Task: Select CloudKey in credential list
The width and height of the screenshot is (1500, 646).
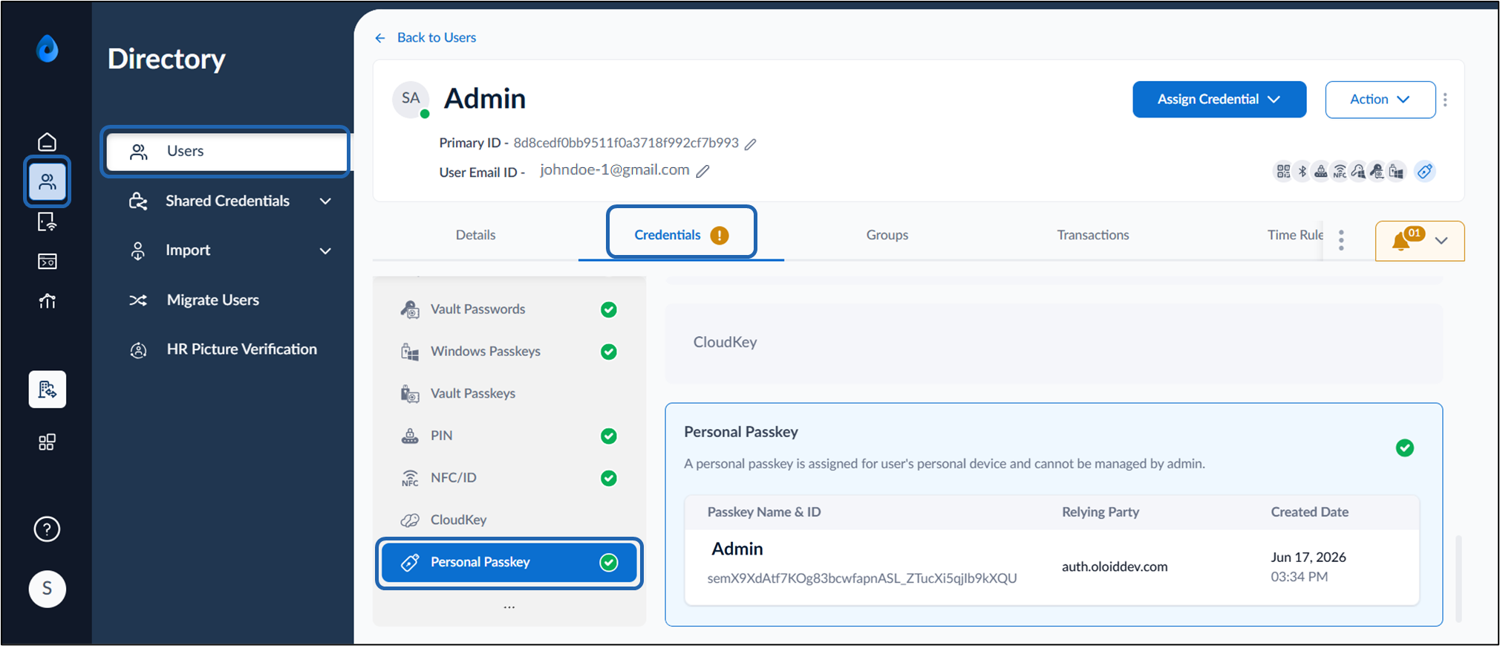Action: coord(509,520)
